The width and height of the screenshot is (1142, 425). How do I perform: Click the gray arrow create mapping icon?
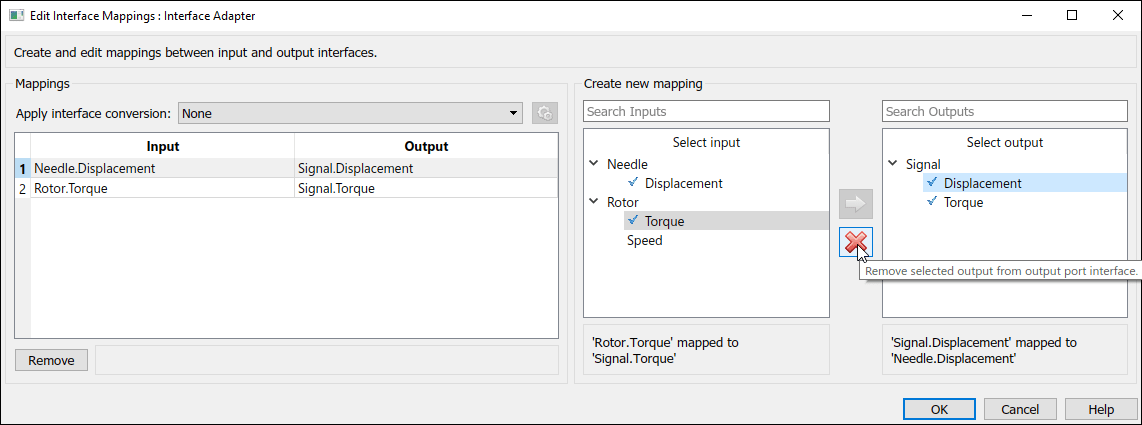(856, 204)
